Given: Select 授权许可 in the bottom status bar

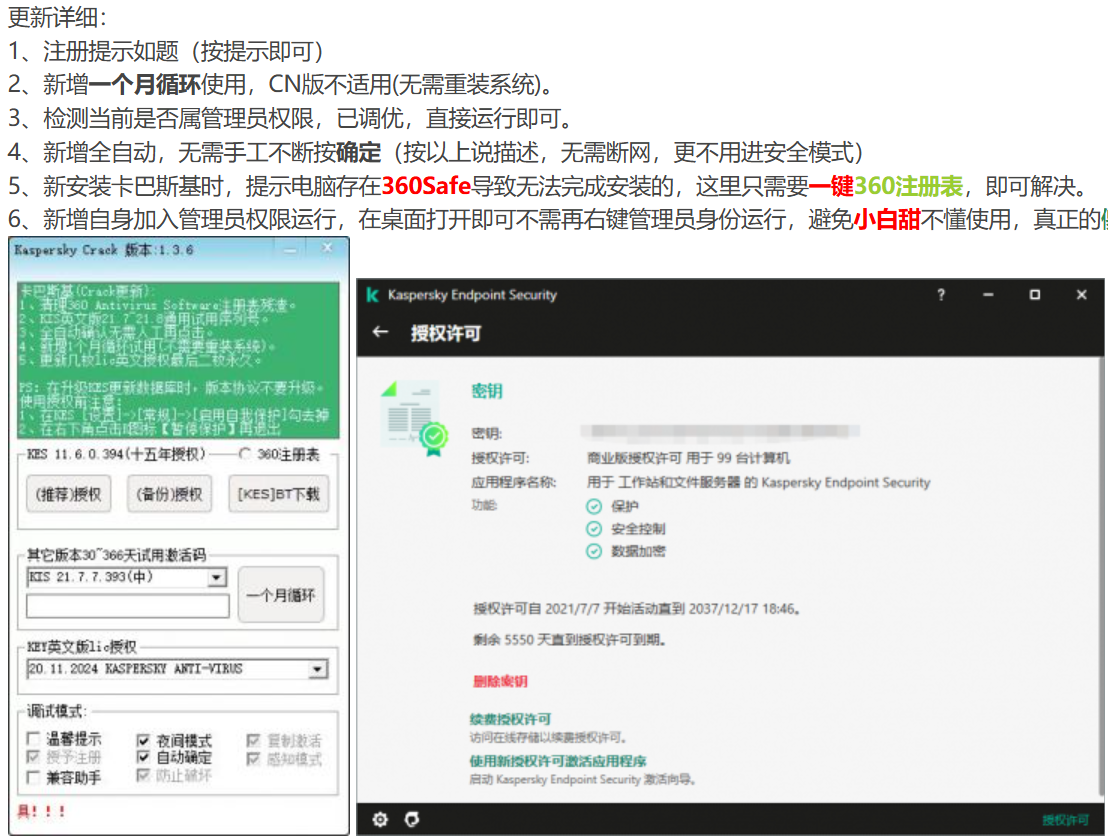Looking at the screenshot, I should tap(1067, 819).
